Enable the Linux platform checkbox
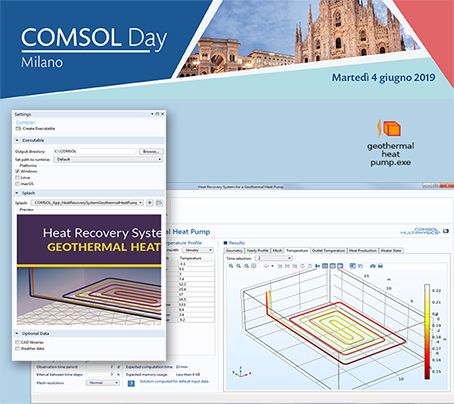 pyautogui.click(x=17, y=177)
